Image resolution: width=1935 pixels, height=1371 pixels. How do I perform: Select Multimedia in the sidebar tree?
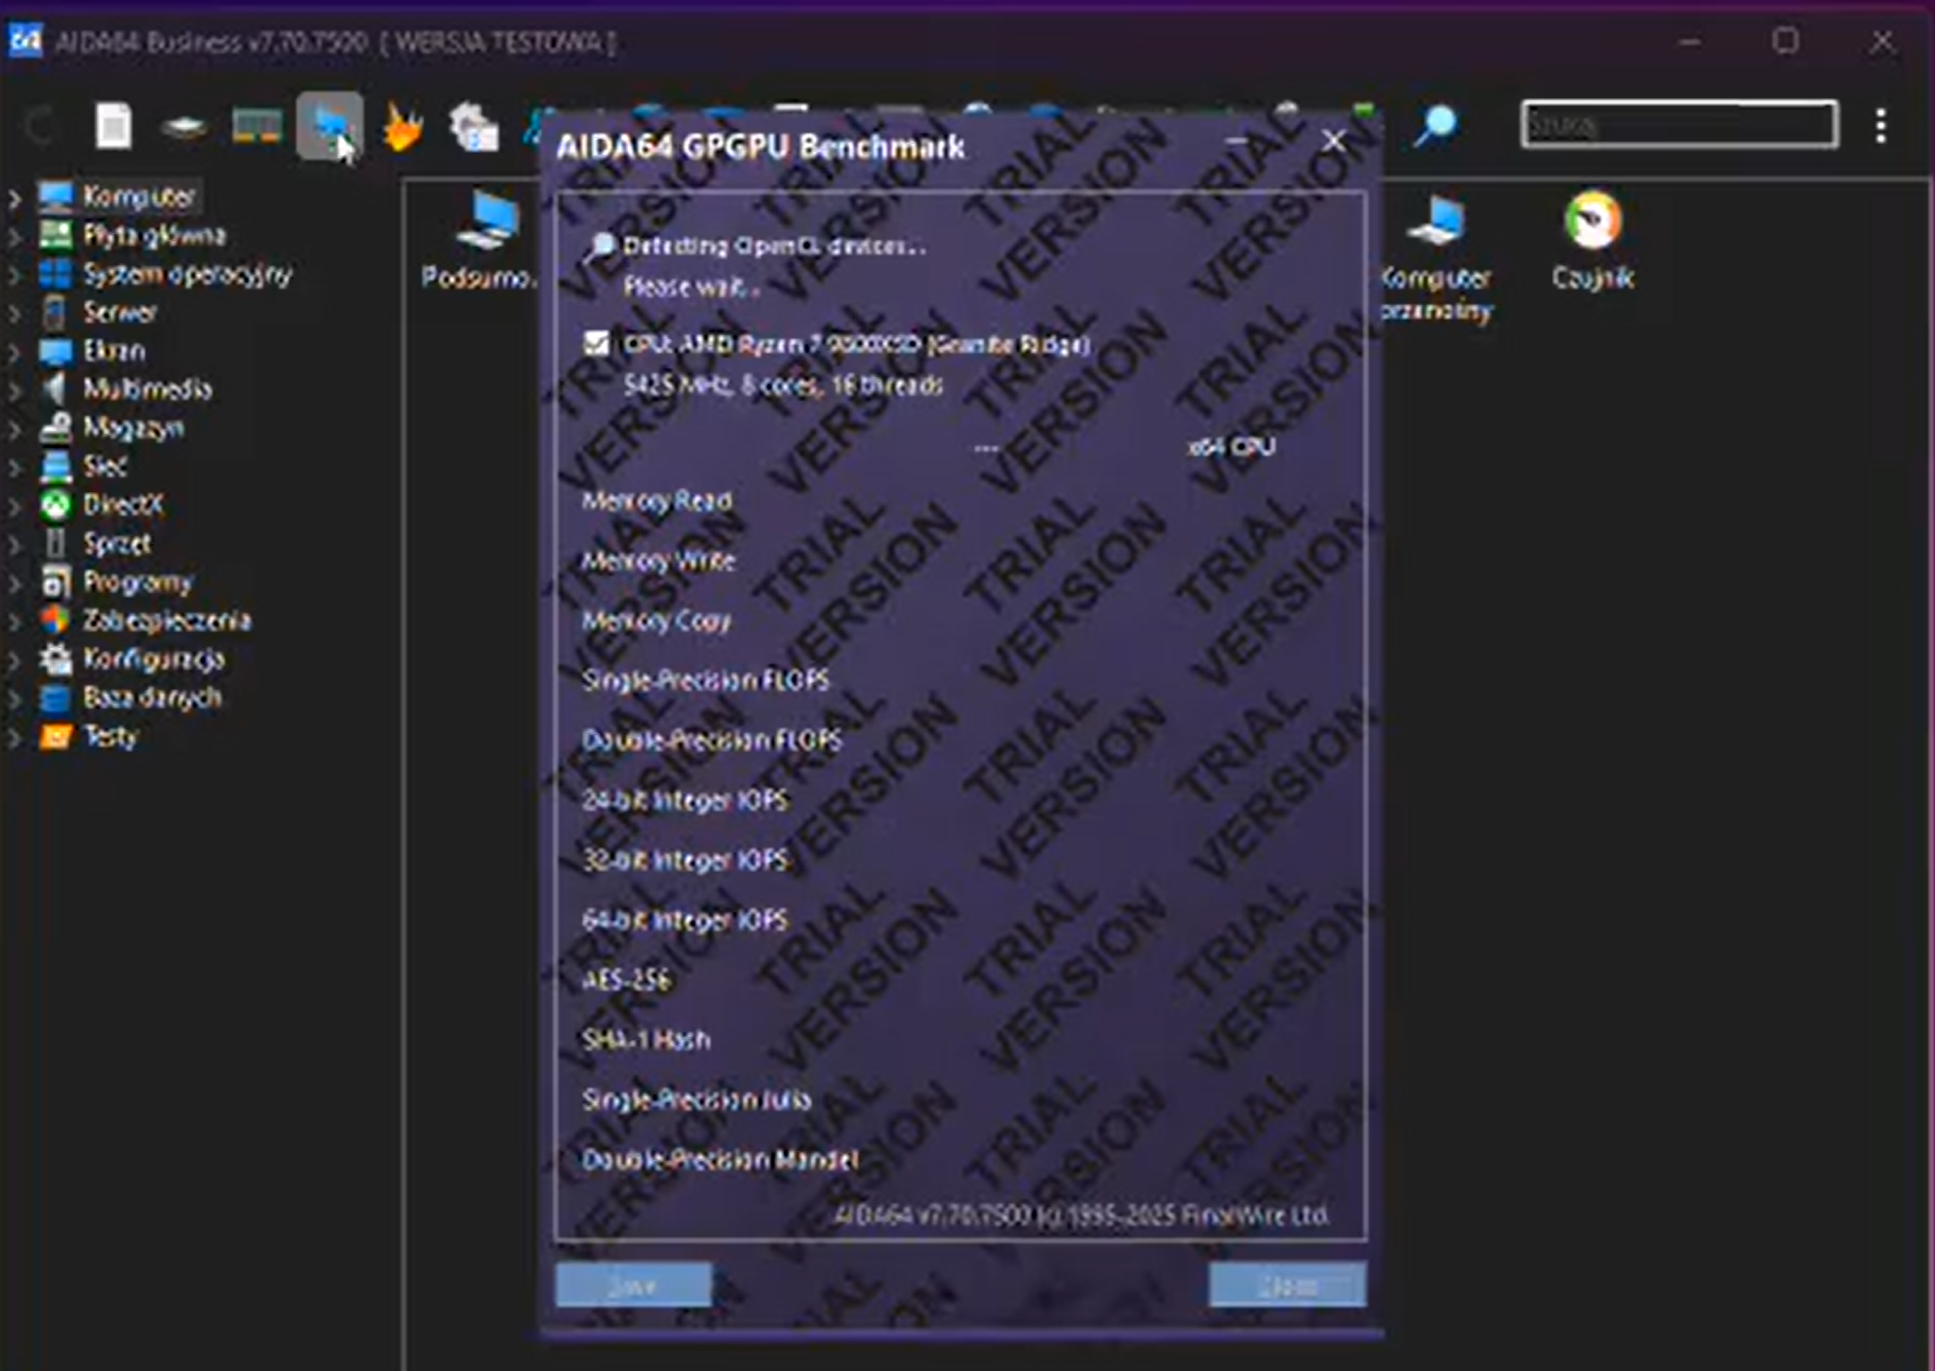(146, 389)
